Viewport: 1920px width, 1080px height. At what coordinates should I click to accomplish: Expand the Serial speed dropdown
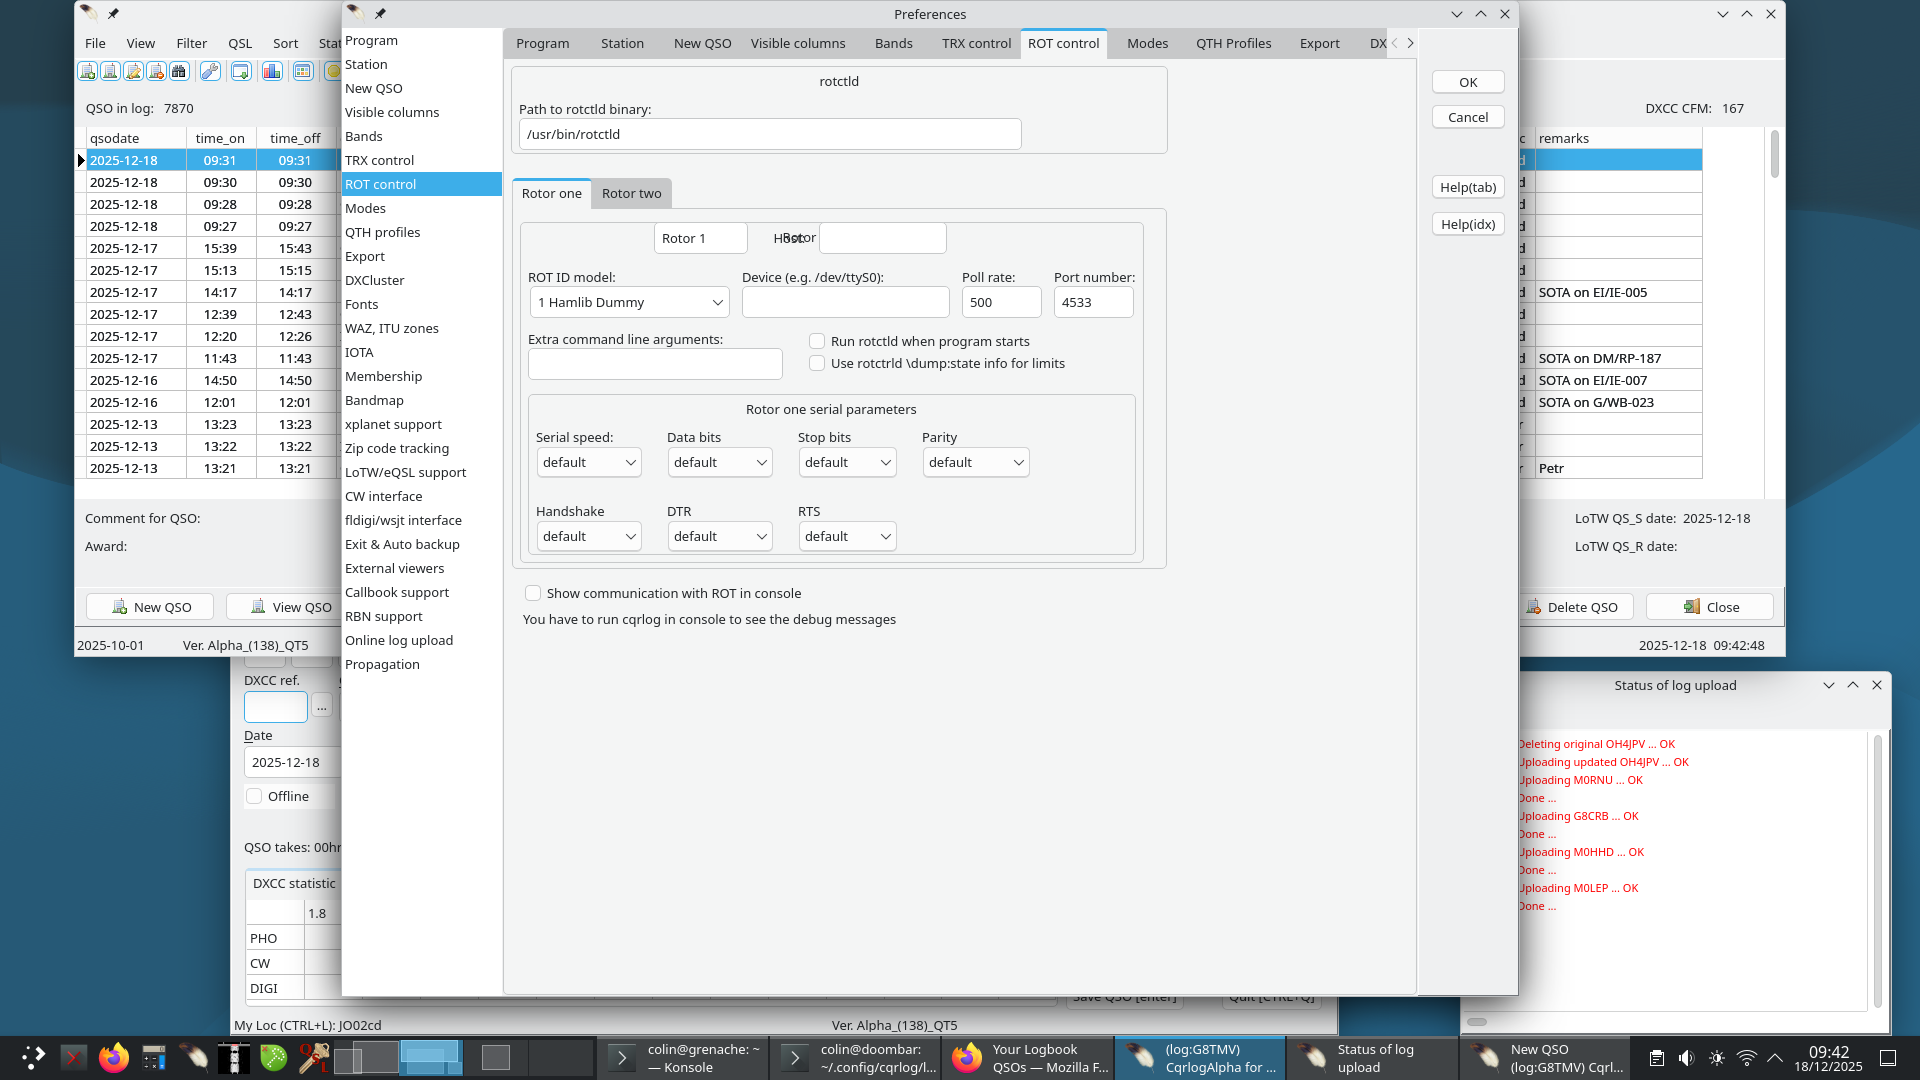tap(589, 463)
